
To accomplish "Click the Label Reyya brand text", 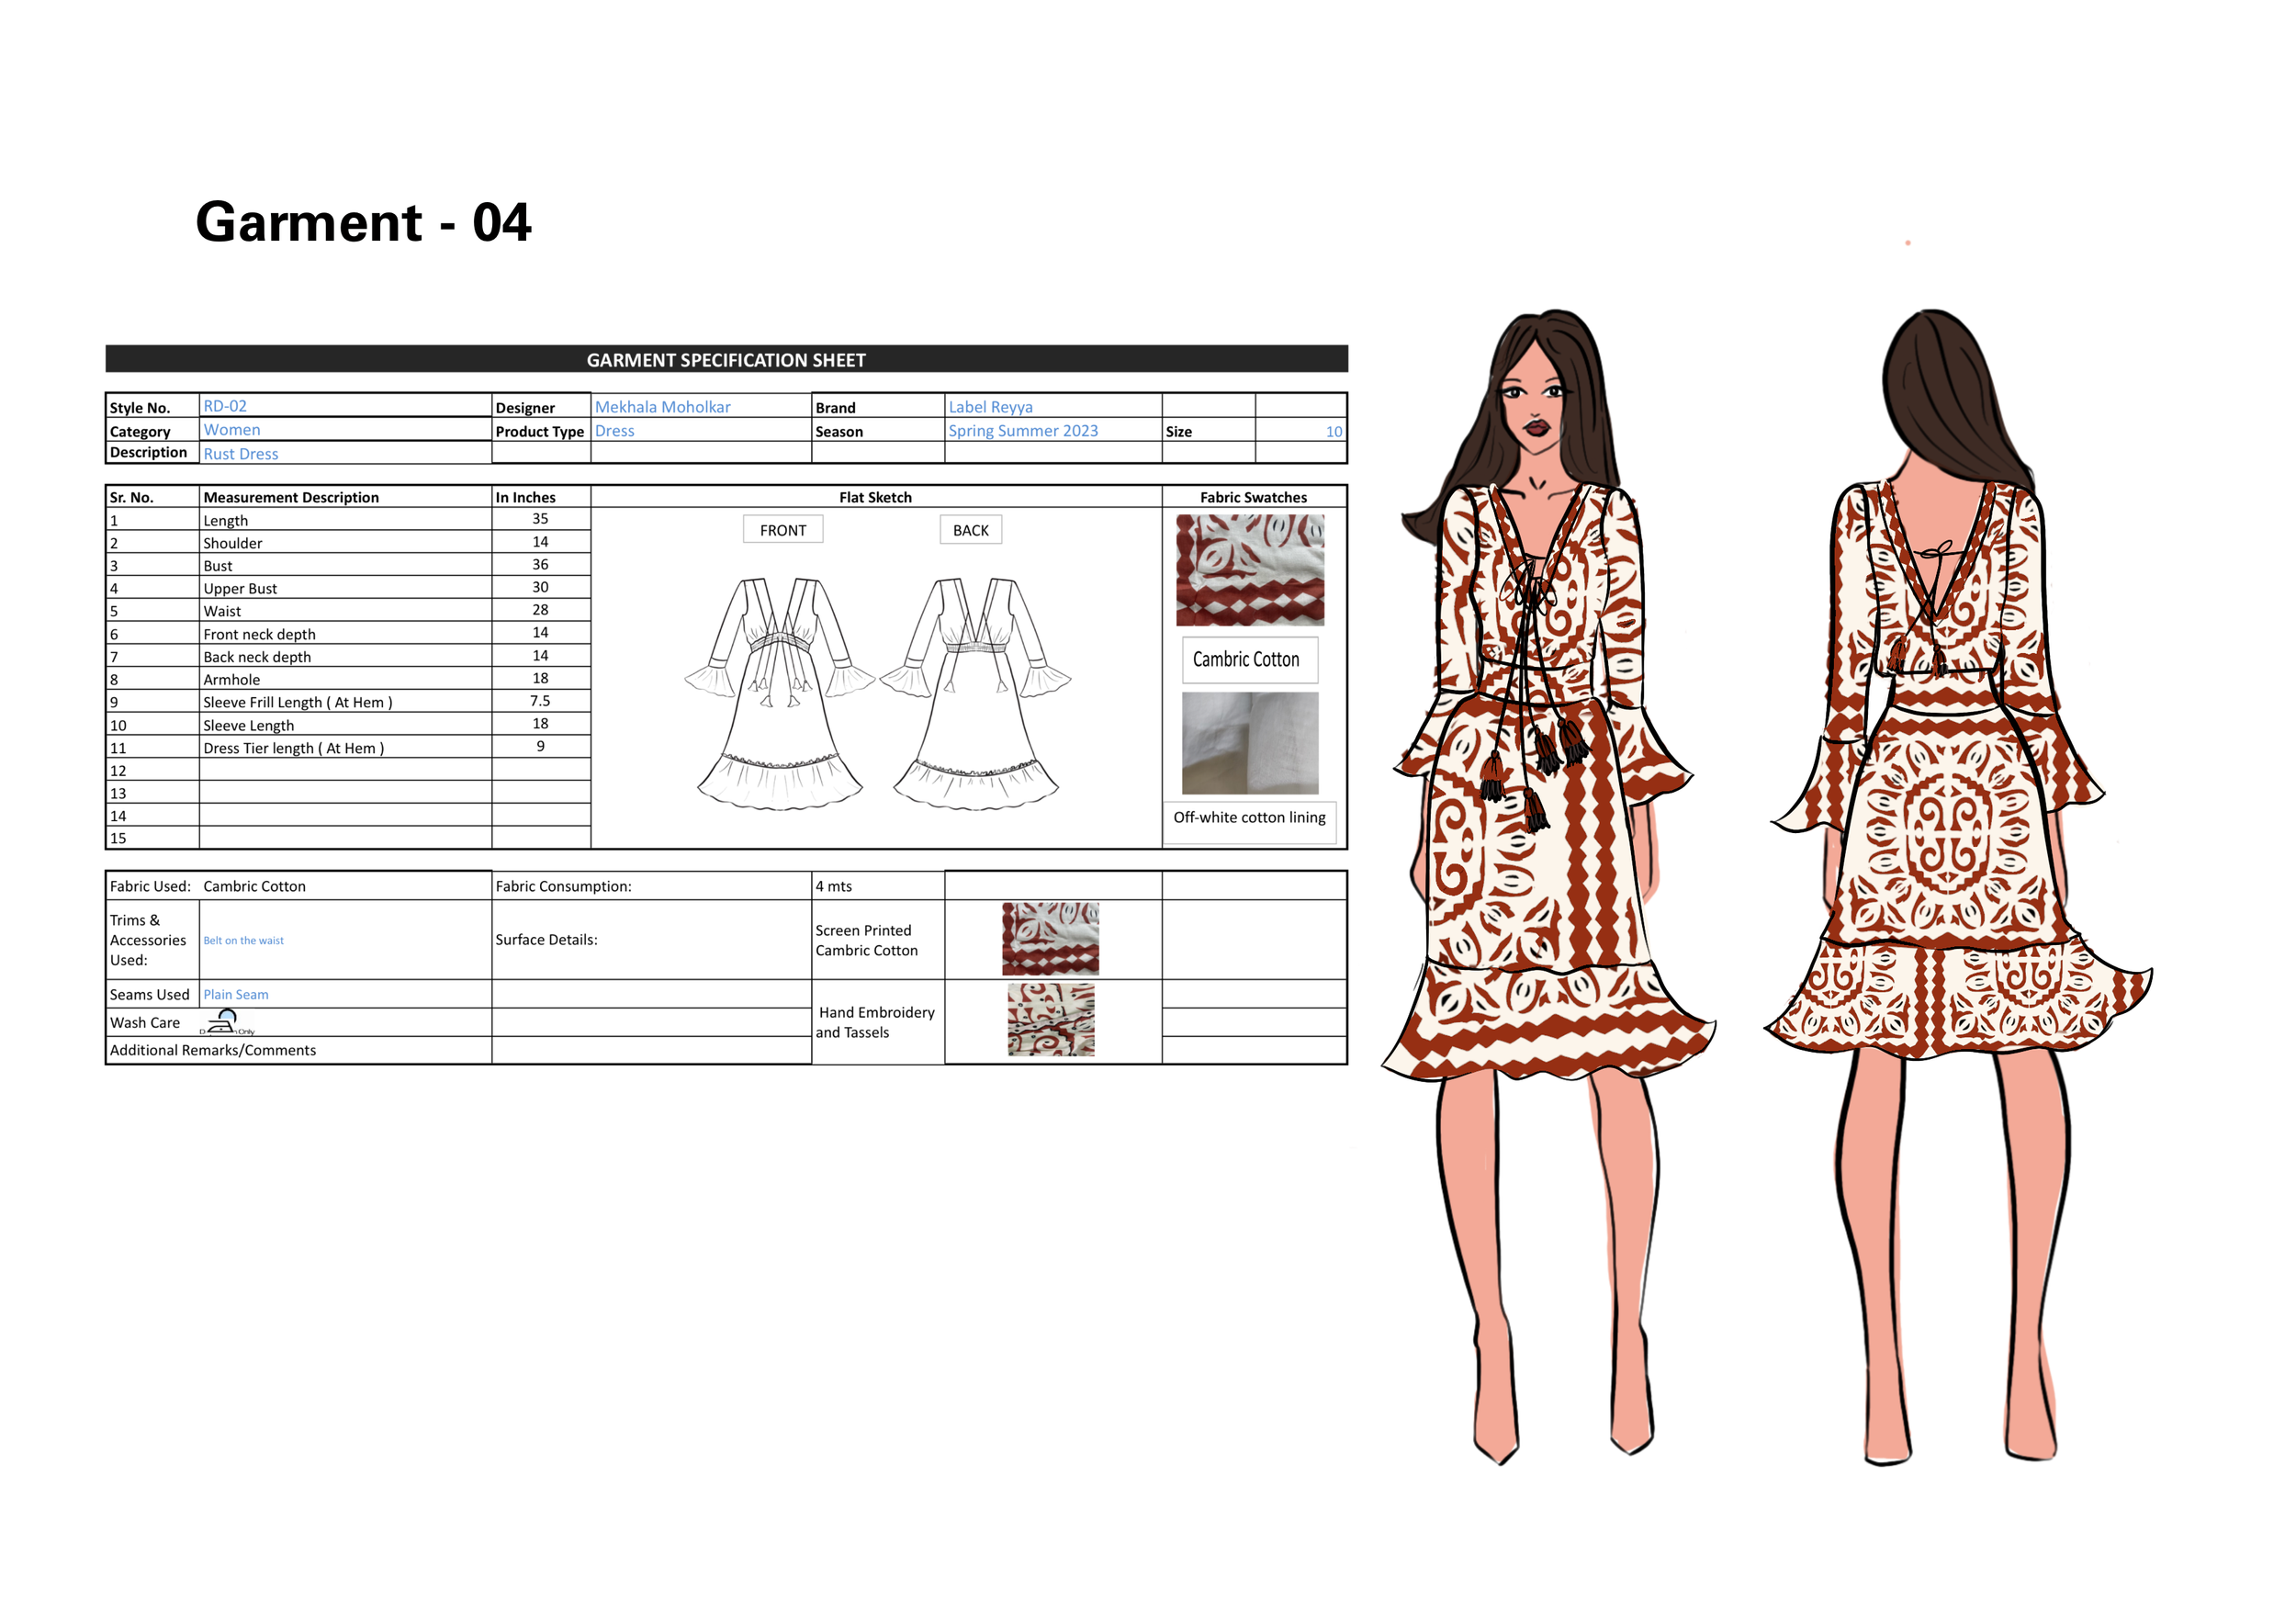I will pyautogui.click(x=990, y=407).
